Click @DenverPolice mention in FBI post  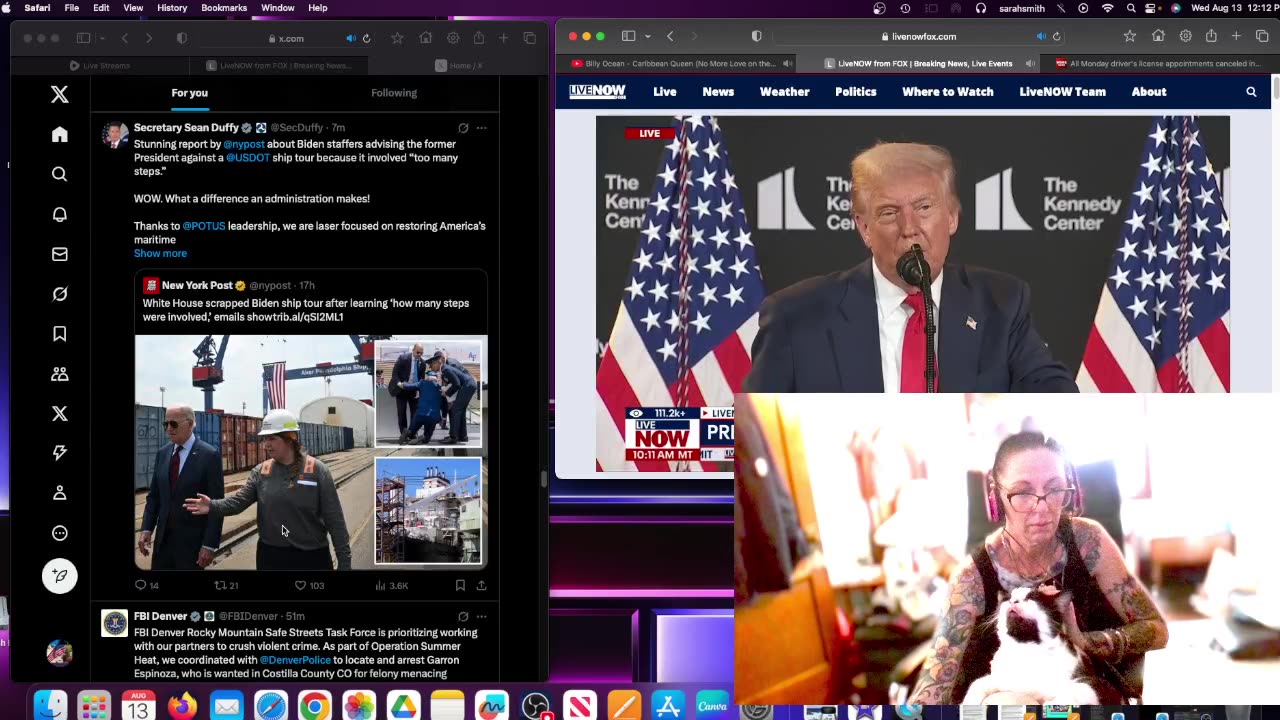295,660
